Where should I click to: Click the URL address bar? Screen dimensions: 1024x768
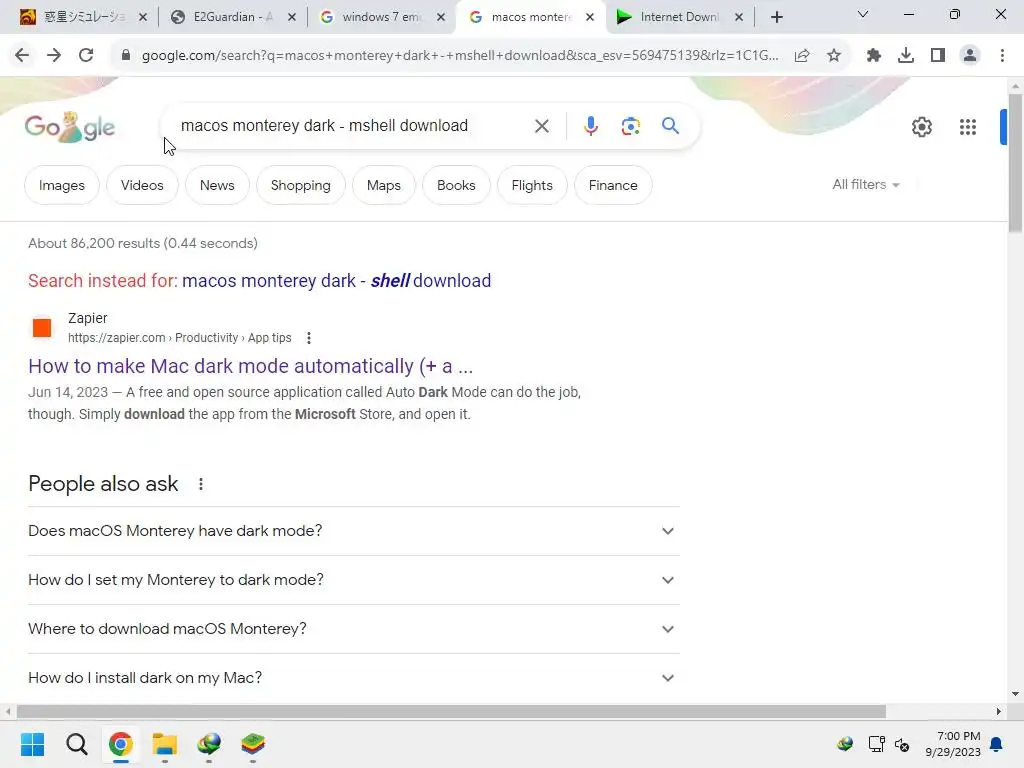click(x=460, y=56)
